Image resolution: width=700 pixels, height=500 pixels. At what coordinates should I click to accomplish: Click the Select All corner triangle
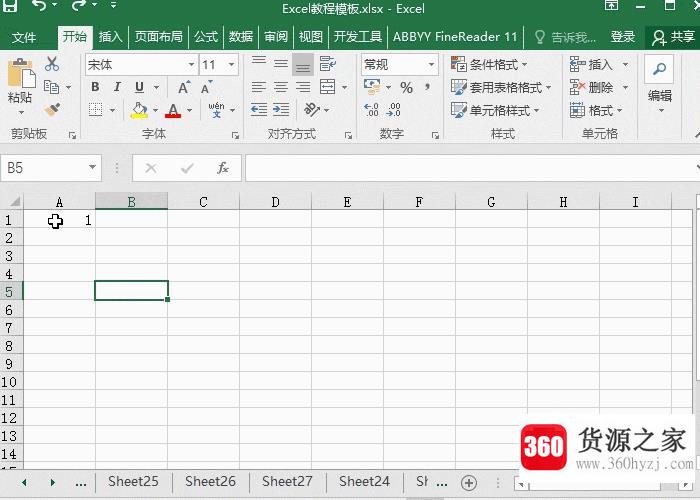14,201
